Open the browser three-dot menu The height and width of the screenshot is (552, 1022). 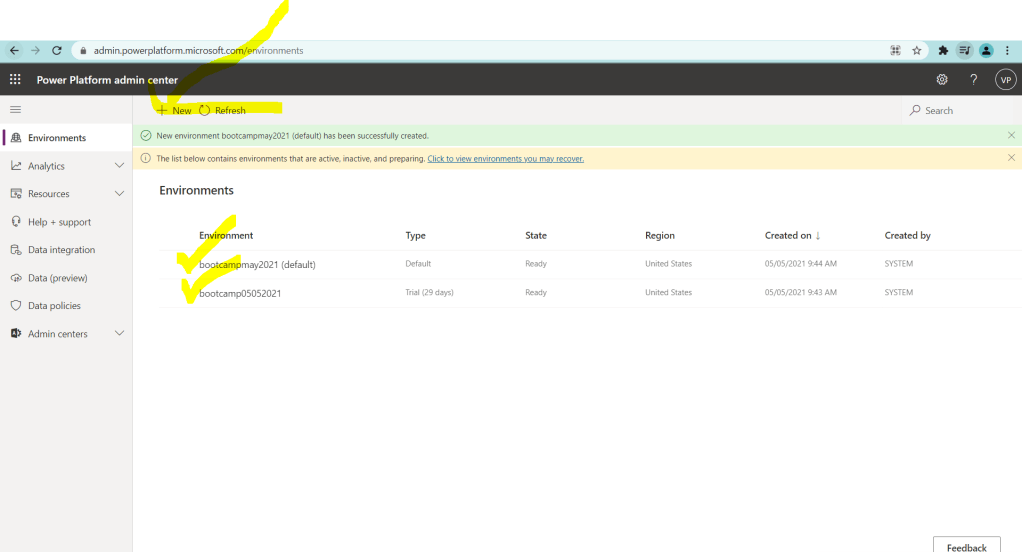[x=1007, y=50]
